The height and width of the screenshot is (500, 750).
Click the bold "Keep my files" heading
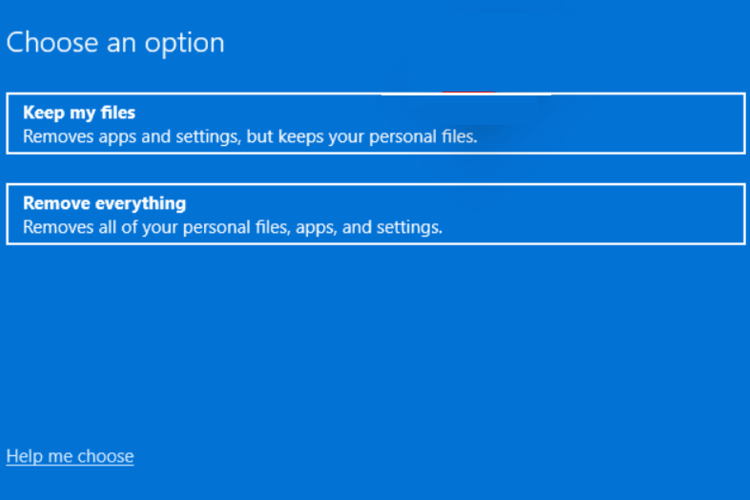click(79, 112)
